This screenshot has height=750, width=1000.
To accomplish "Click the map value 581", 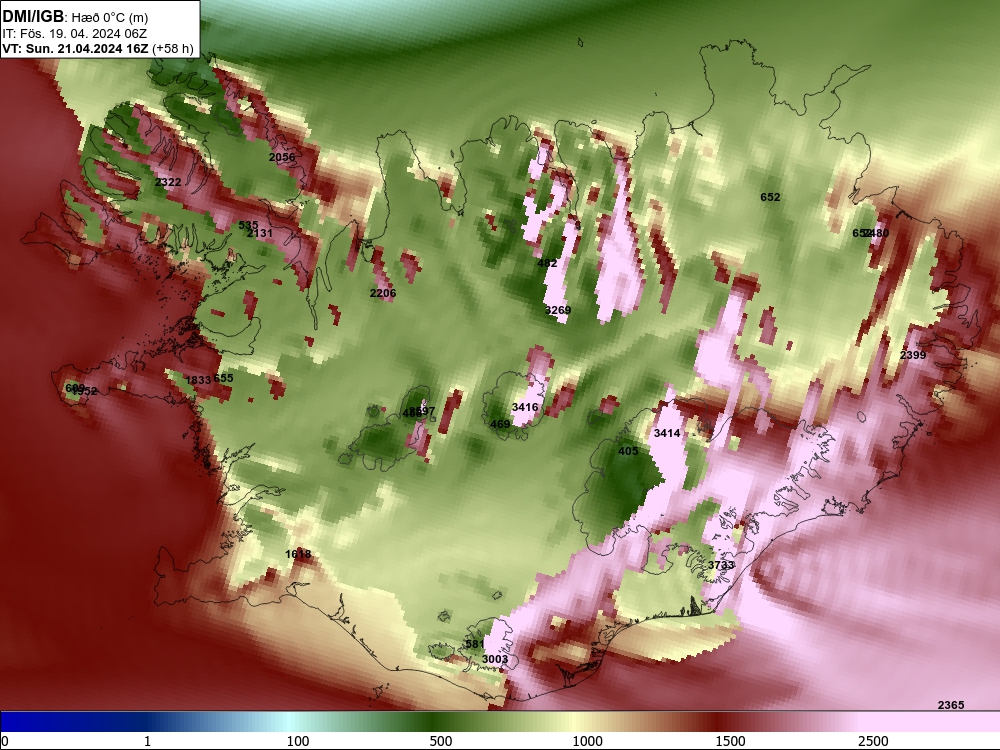I will tap(474, 644).
